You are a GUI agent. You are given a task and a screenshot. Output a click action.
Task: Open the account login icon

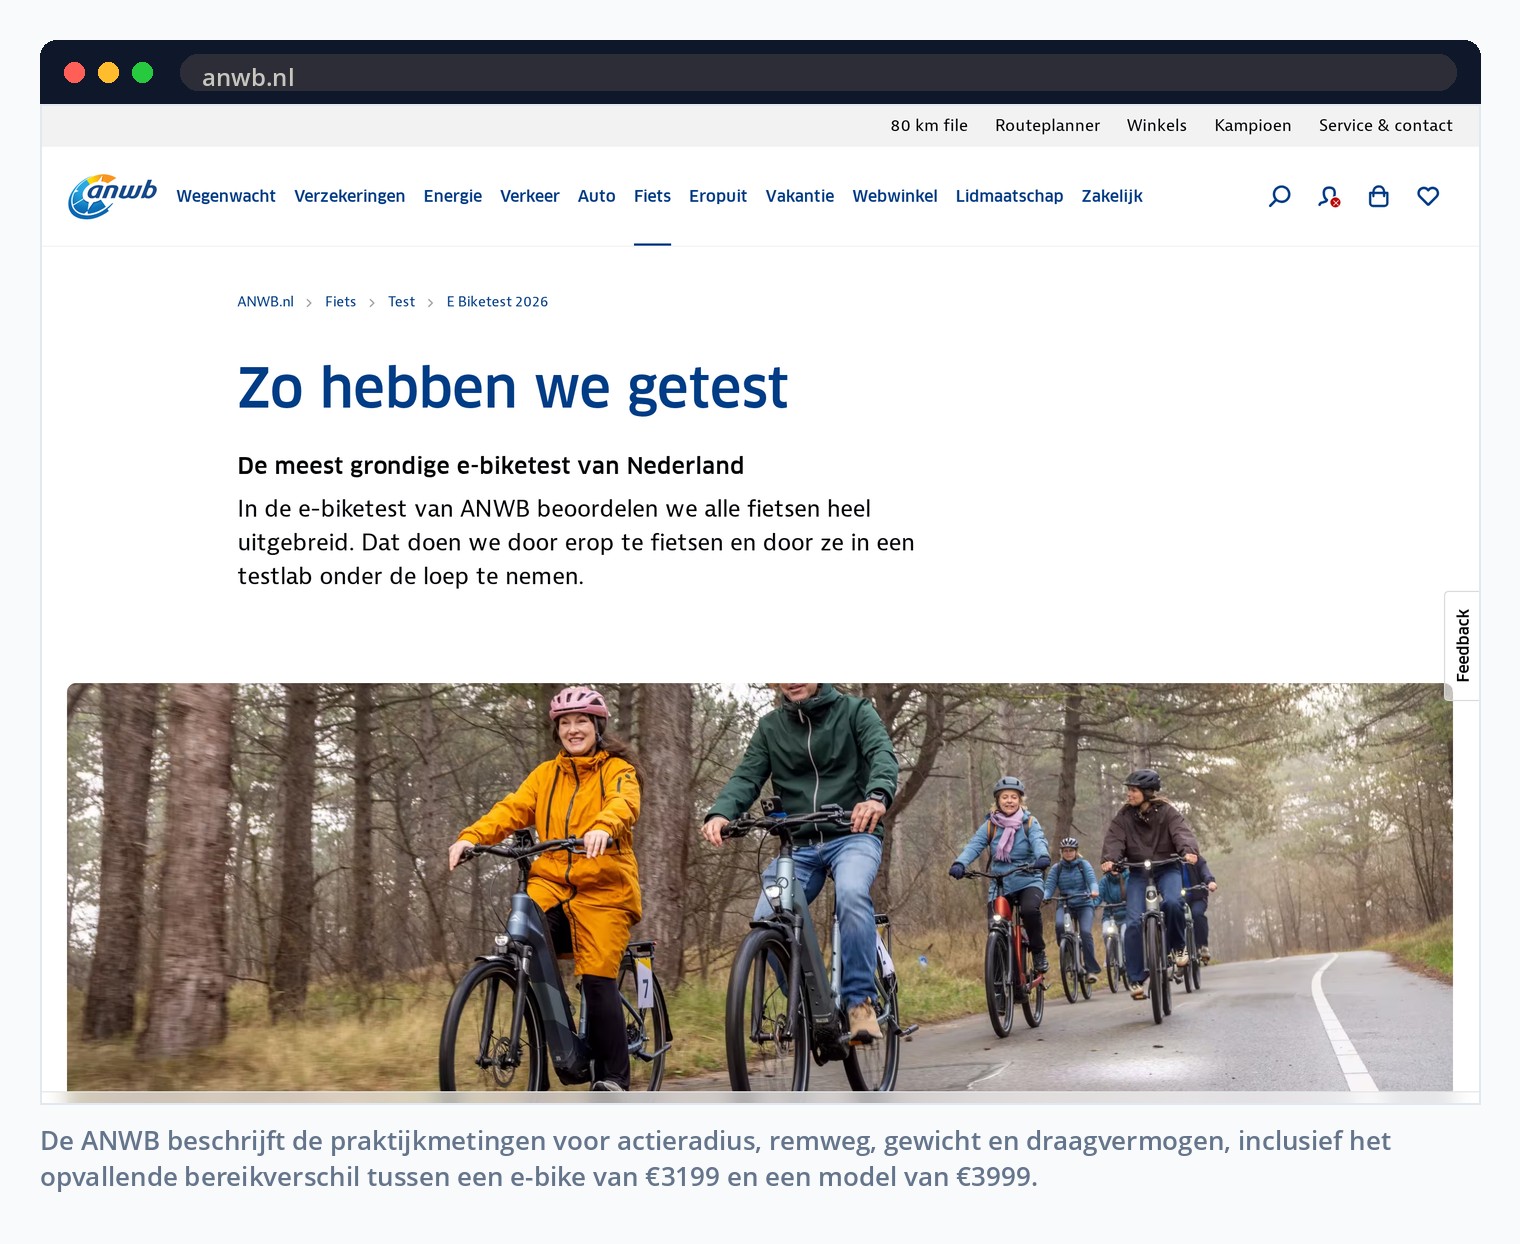(x=1329, y=196)
